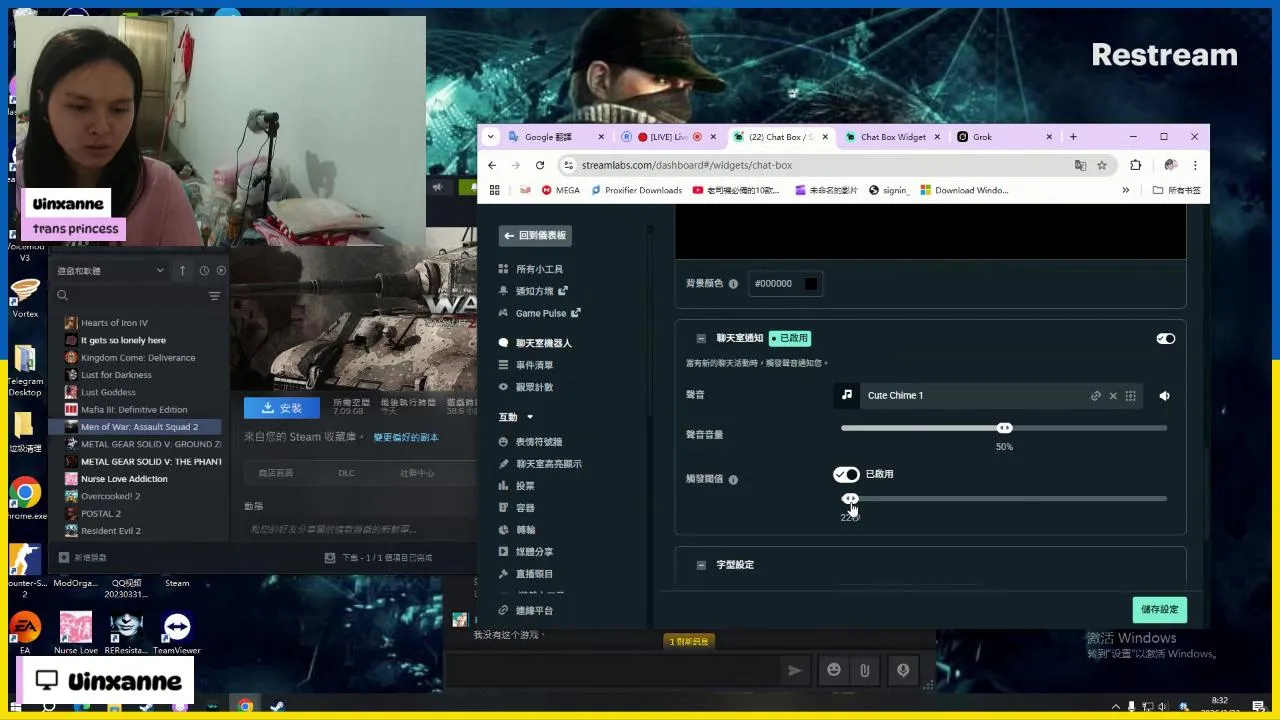Click the emoji button in the chat bar
Viewport: 1280px width, 720px height.
pos(834,670)
